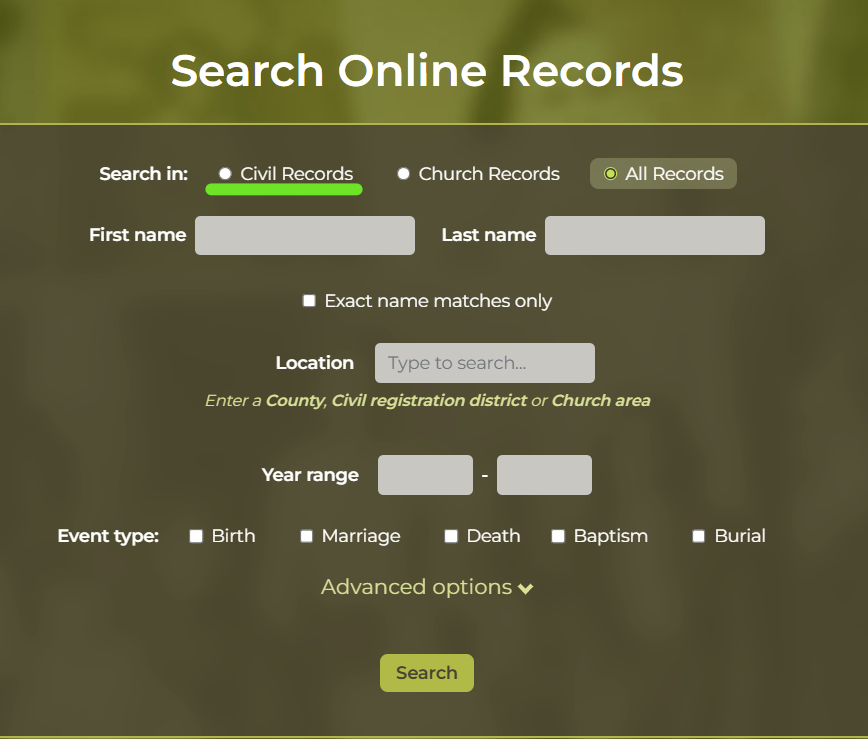This screenshot has width=868, height=739.
Task: Click the Exact name matches only label
Action: (438, 301)
